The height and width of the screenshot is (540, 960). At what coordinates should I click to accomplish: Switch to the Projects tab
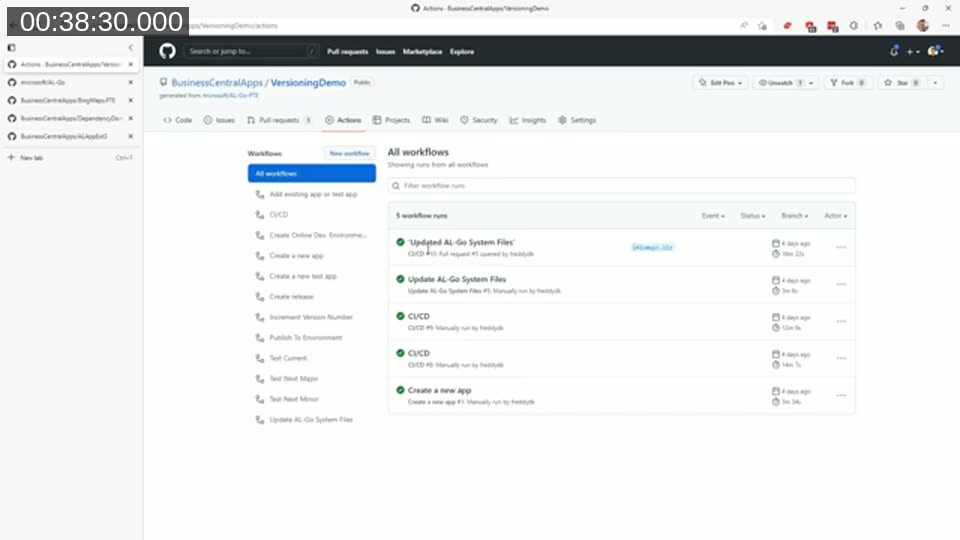(x=391, y=120)
